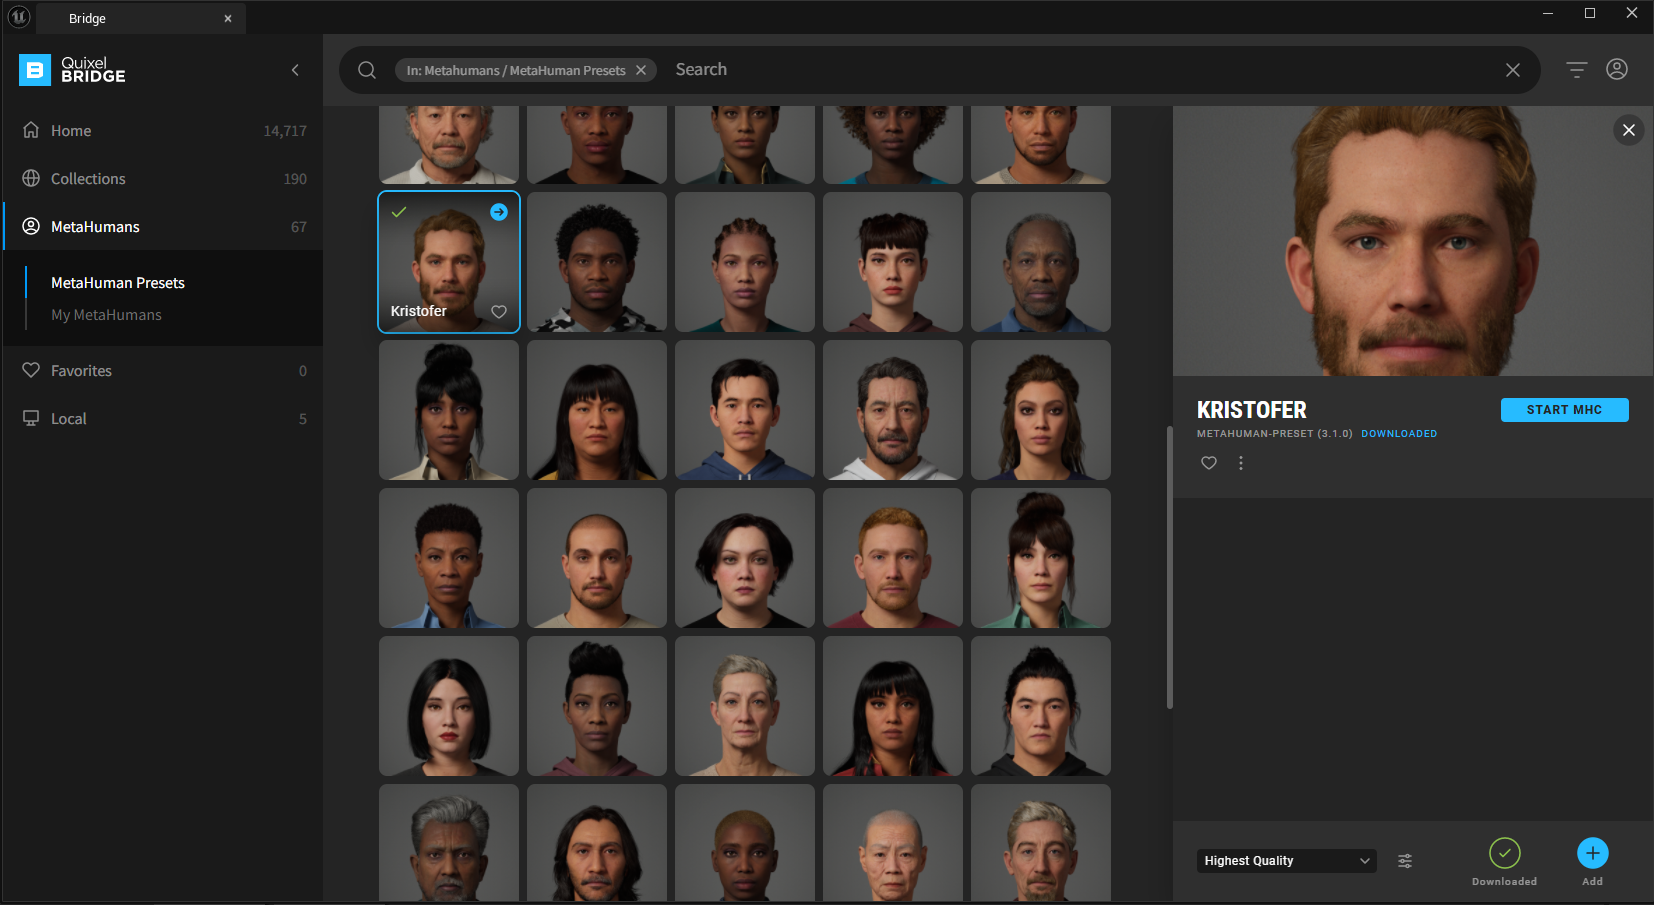This screenshot has height=905, width=1654.
Task: Select the older bald man blue-shirt thumbnail
Action: pos(1041,262)
